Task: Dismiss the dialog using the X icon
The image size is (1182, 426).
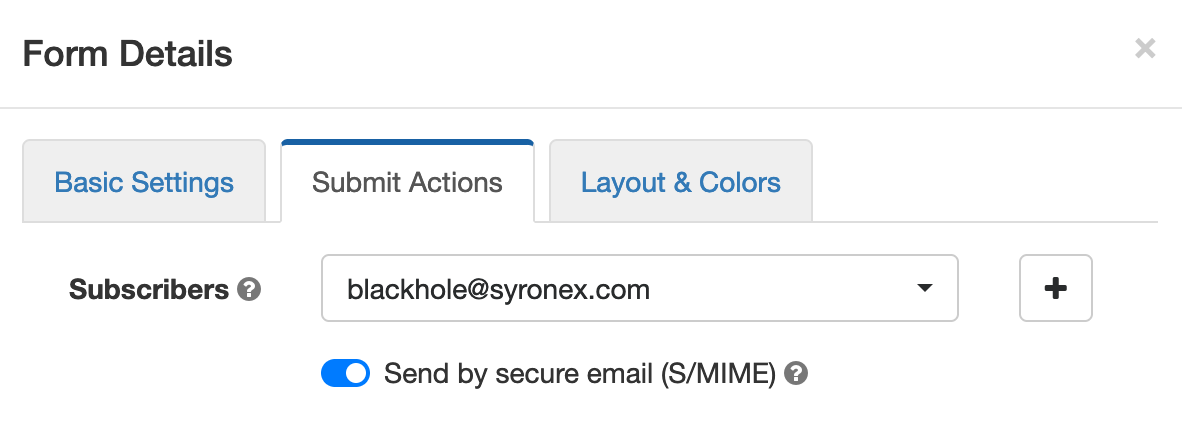Action: click(x=1145, y=49)
